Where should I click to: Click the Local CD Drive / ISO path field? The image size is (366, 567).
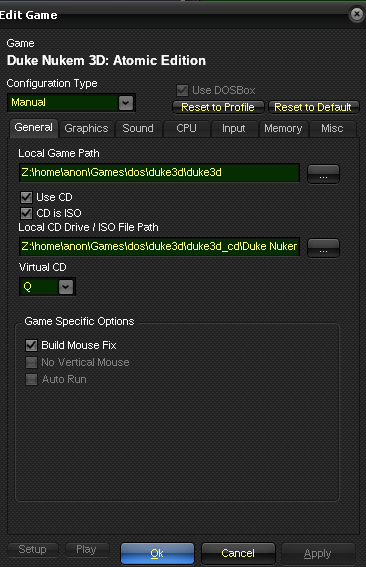tap(159, 247)
